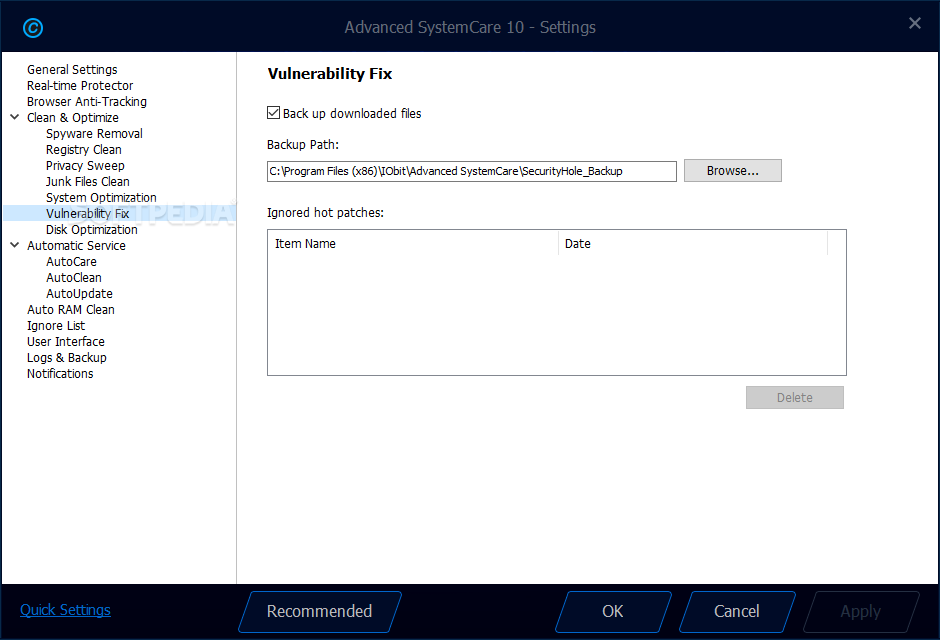Select Real-time Protector in sidebar
The height and width of the screenshot is (640, 940).
(x=80, y=86)
